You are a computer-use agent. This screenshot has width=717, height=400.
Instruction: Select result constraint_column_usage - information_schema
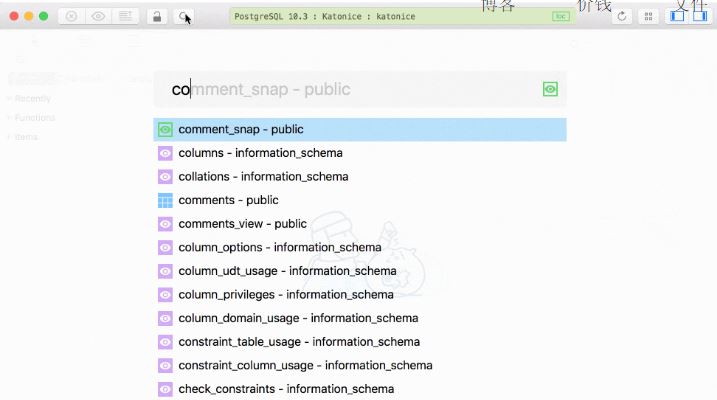pyautogui.click(x=360, y=366)
